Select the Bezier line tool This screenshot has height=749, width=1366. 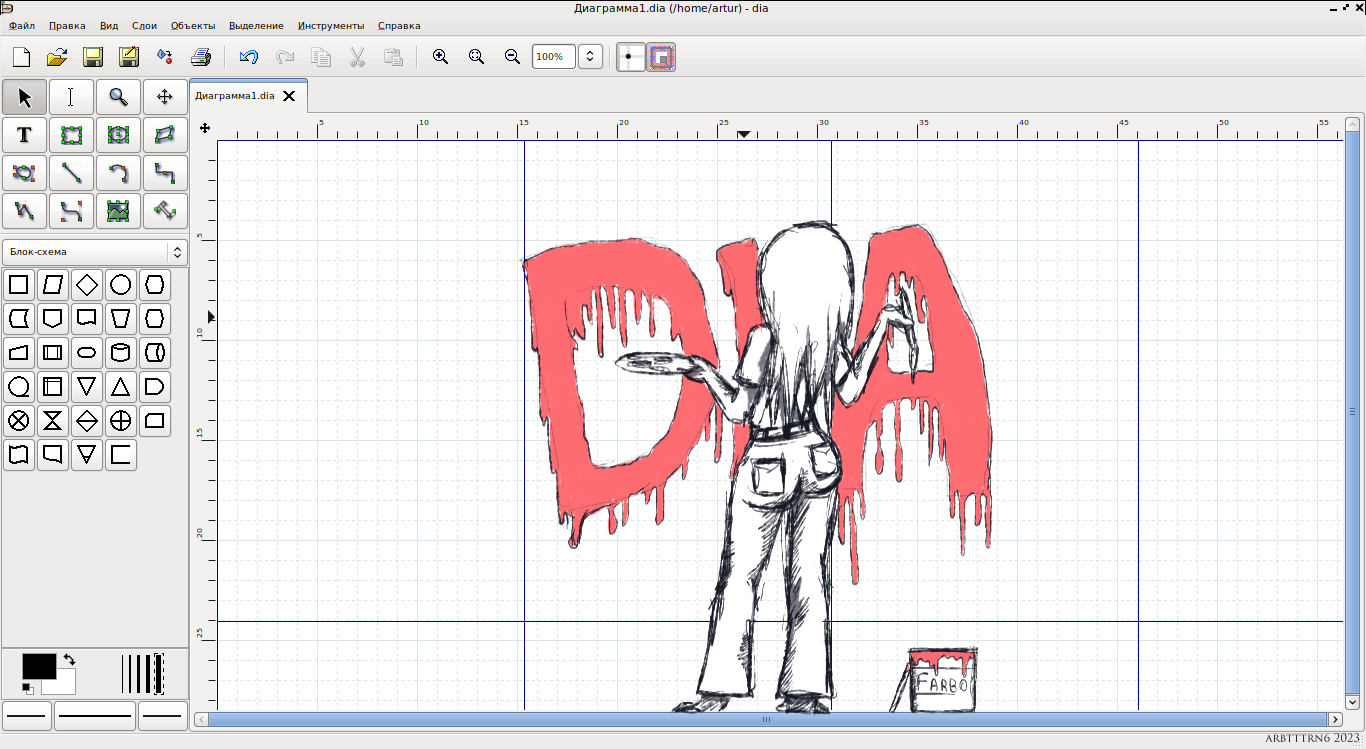pyautogui.click(x=71, y=211)
